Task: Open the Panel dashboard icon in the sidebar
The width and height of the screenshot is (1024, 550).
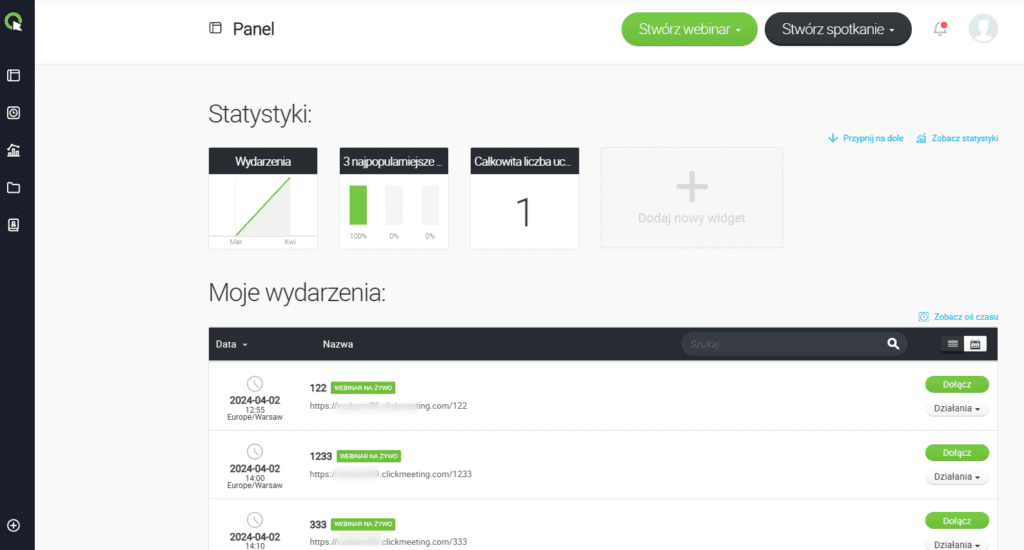Action: 14,75
